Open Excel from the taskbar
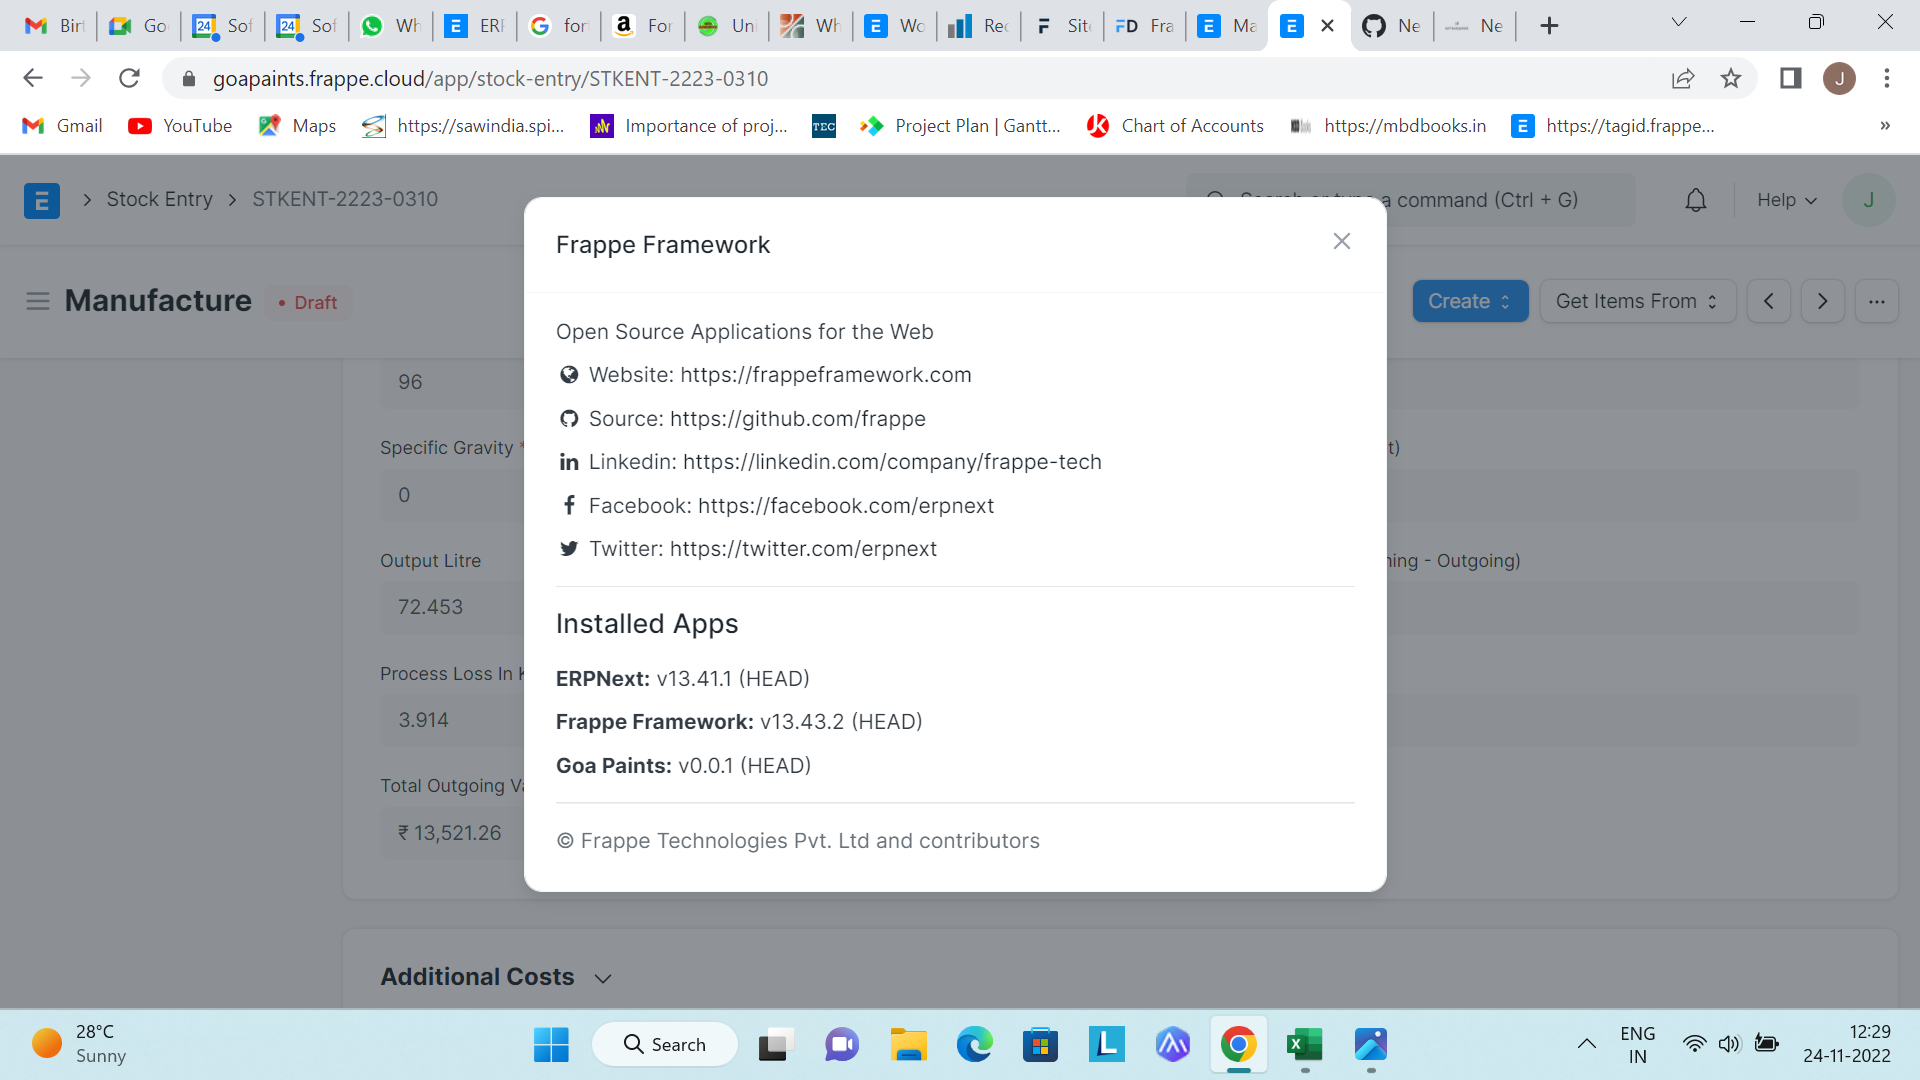The height and width of the screenshot is (1080, 1920). click(1304, 1045)
